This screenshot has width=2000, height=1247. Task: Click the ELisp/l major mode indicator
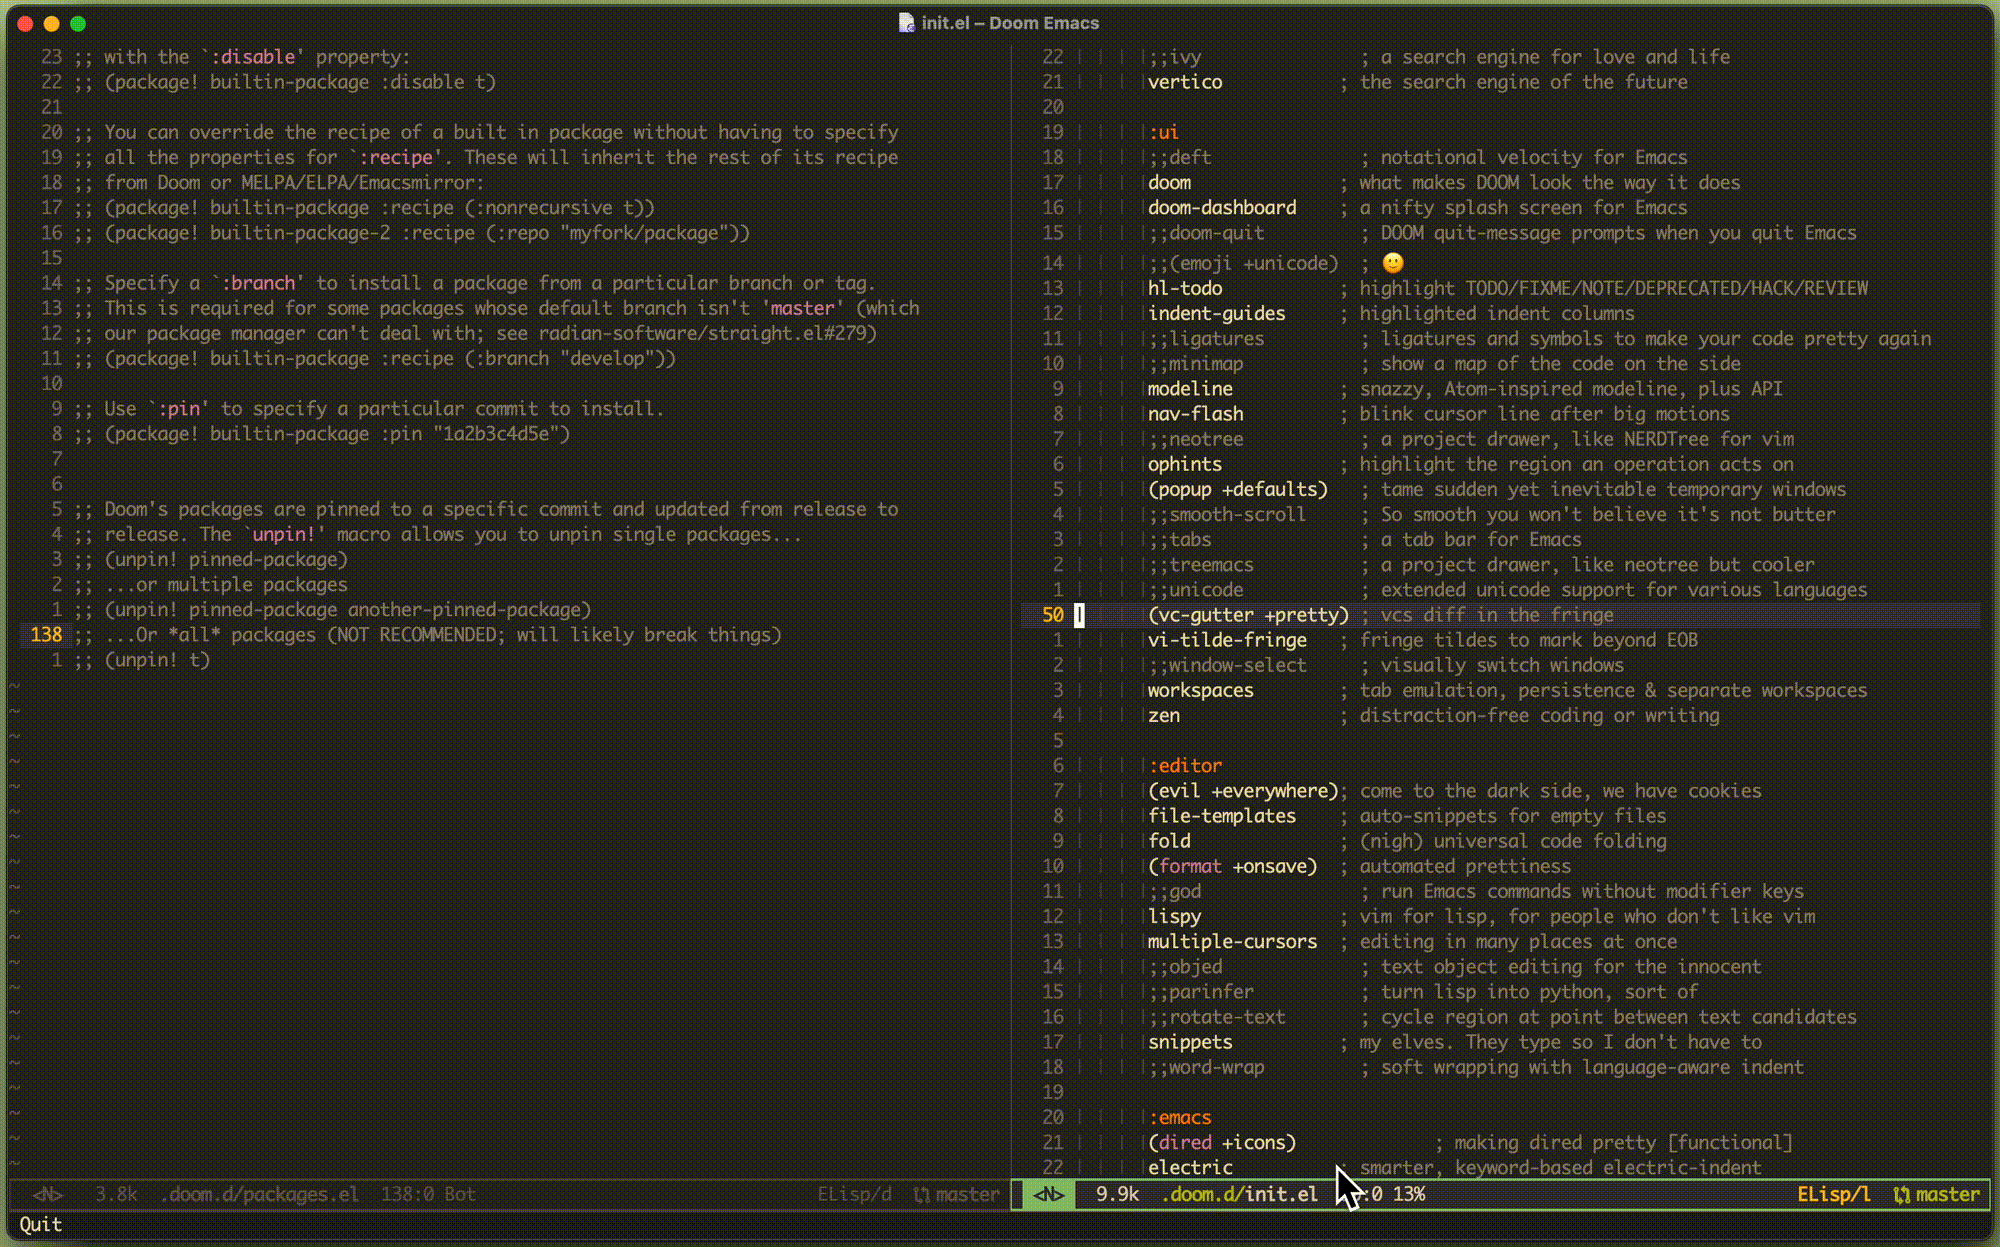1833,1194
